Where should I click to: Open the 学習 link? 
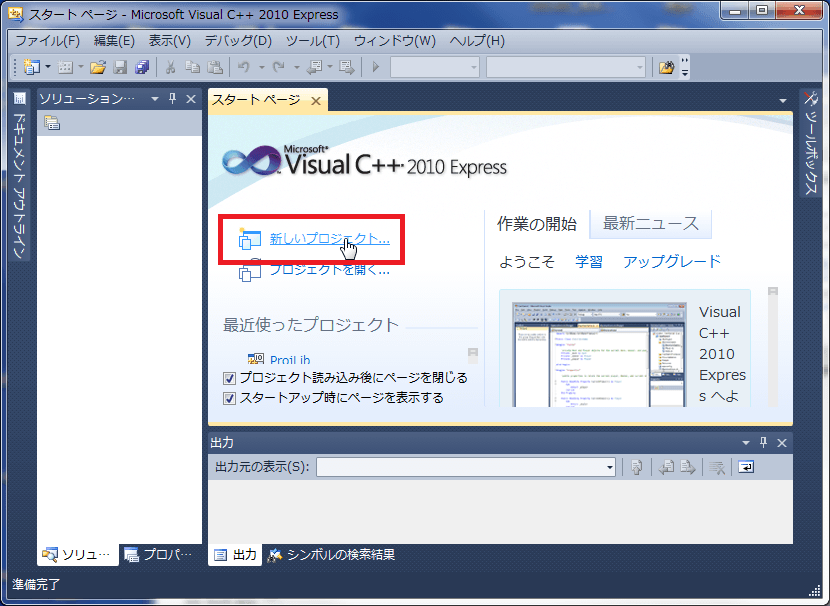[589, 261]
